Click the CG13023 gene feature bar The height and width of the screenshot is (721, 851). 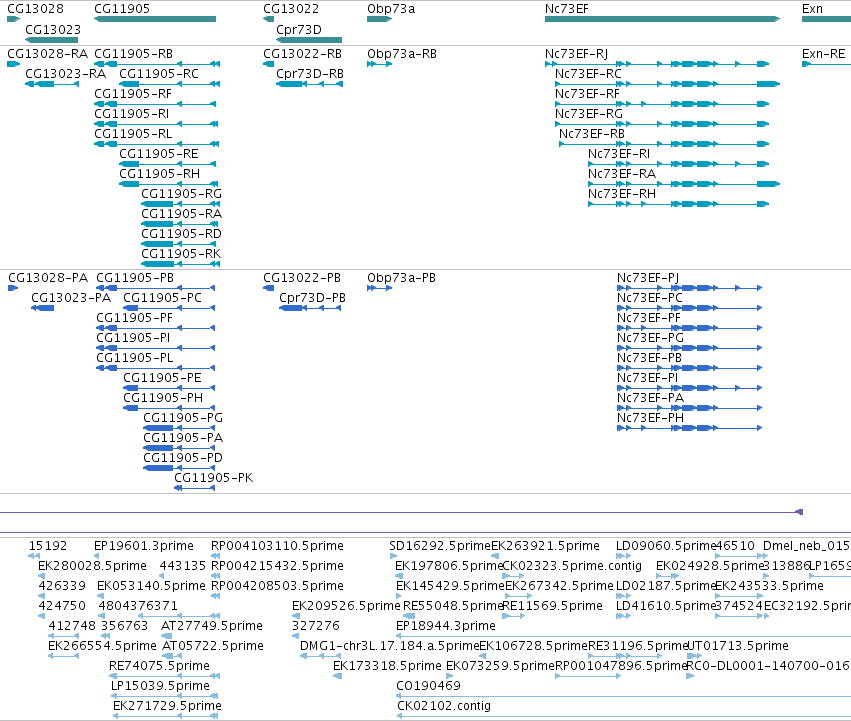point(52,40)
